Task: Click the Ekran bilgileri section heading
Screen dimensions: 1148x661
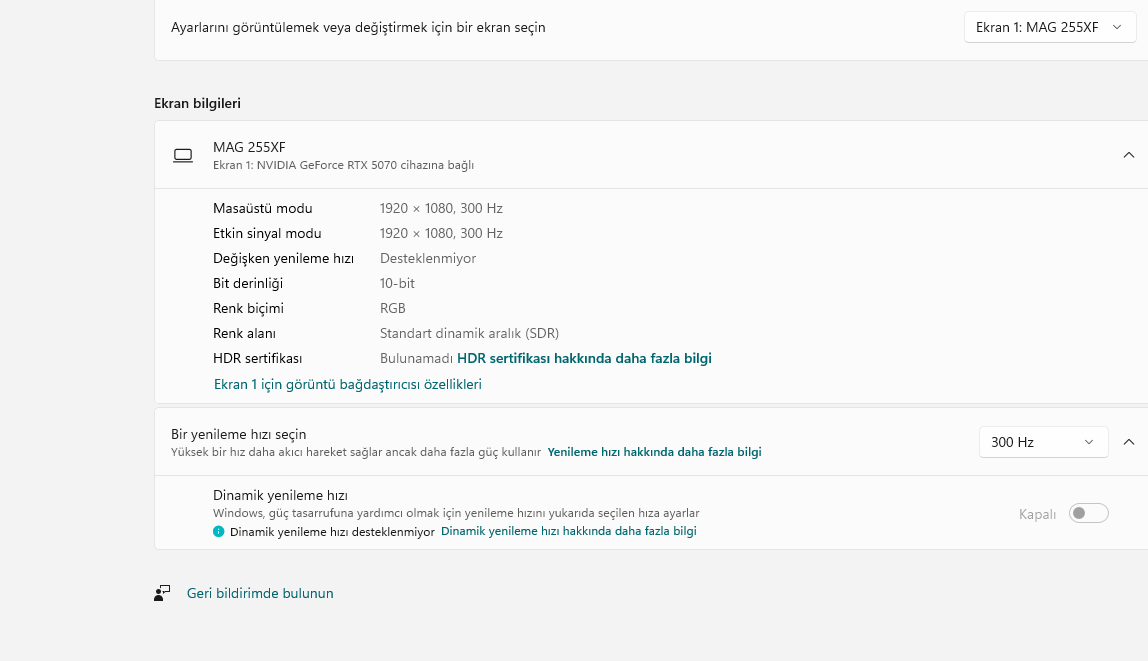Action: click(x=198, y=103)
